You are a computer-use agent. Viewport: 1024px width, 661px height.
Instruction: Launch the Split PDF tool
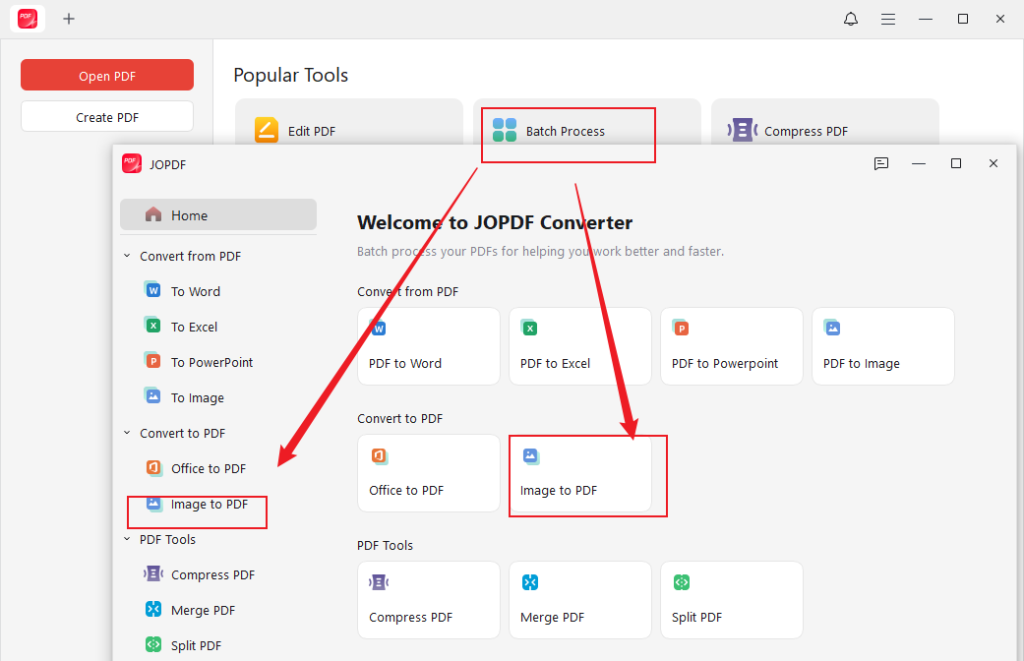pos(731,599)
